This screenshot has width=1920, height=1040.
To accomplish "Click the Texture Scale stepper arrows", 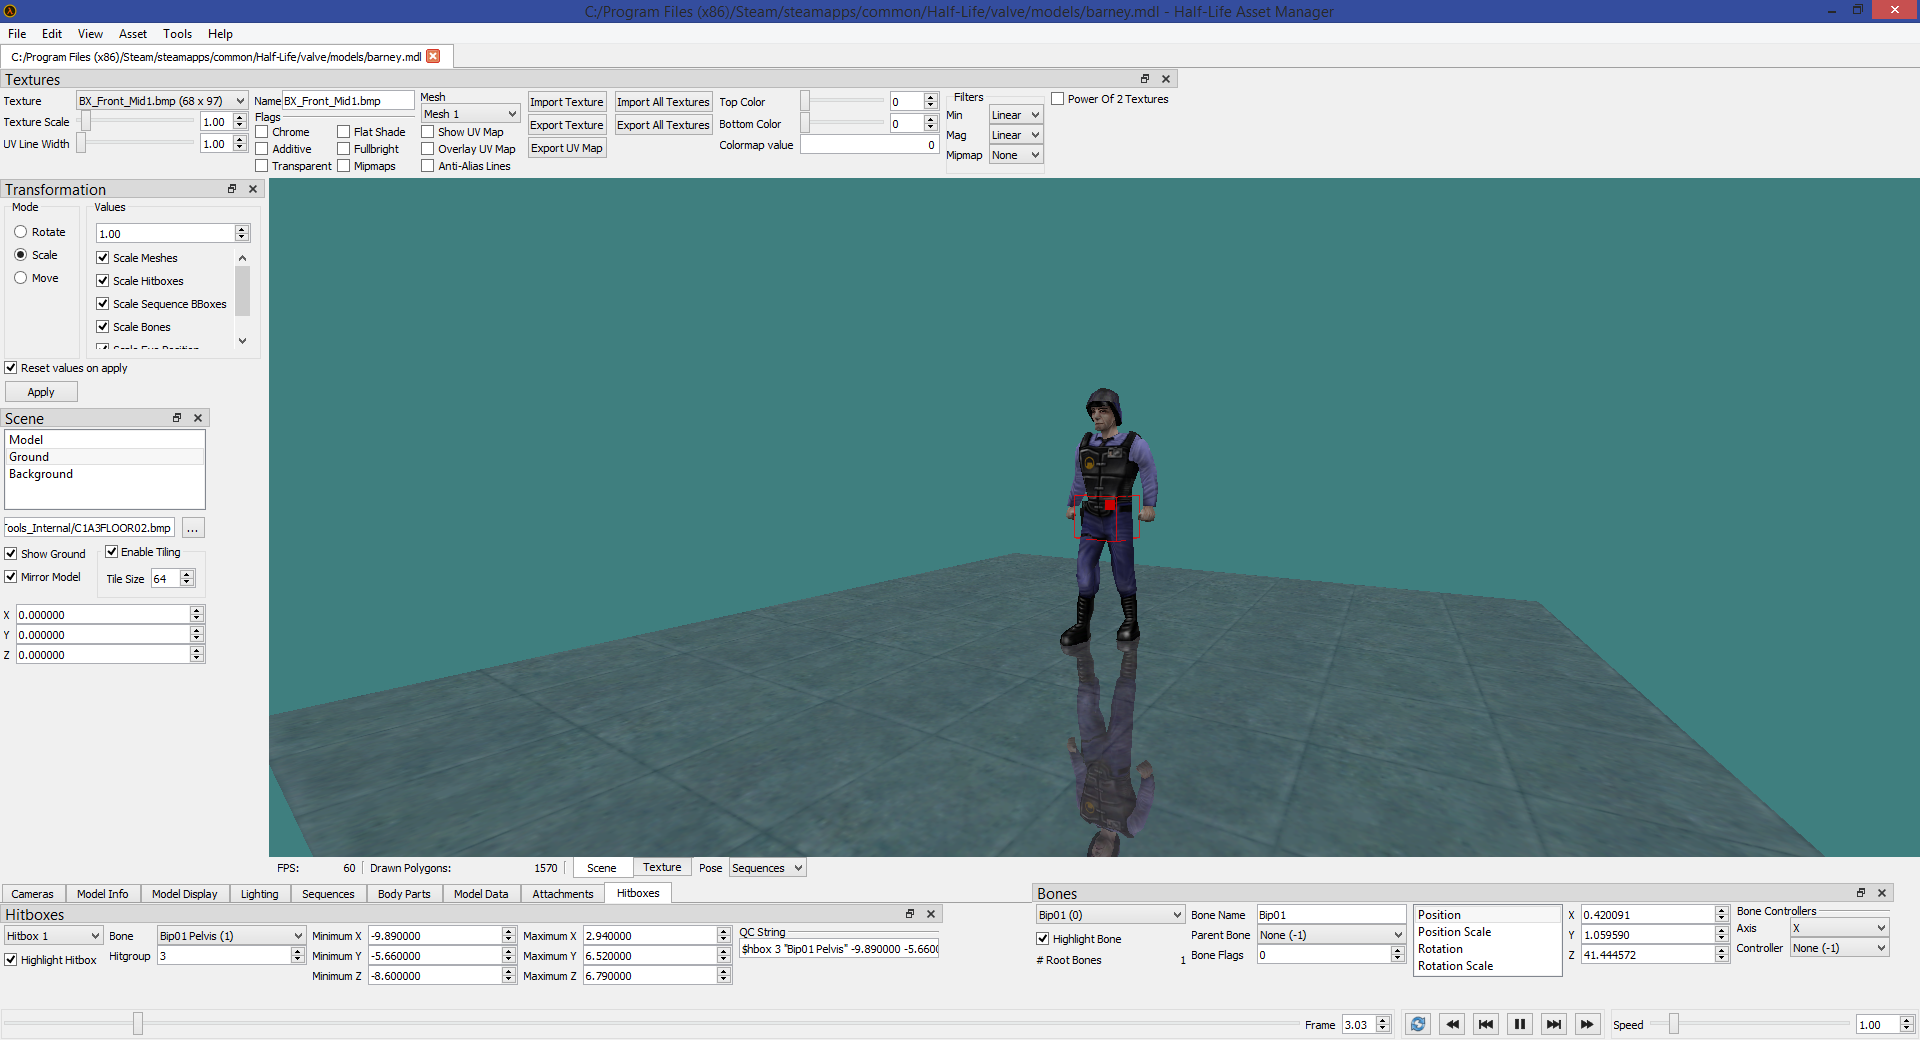I will tap(240, 122).
